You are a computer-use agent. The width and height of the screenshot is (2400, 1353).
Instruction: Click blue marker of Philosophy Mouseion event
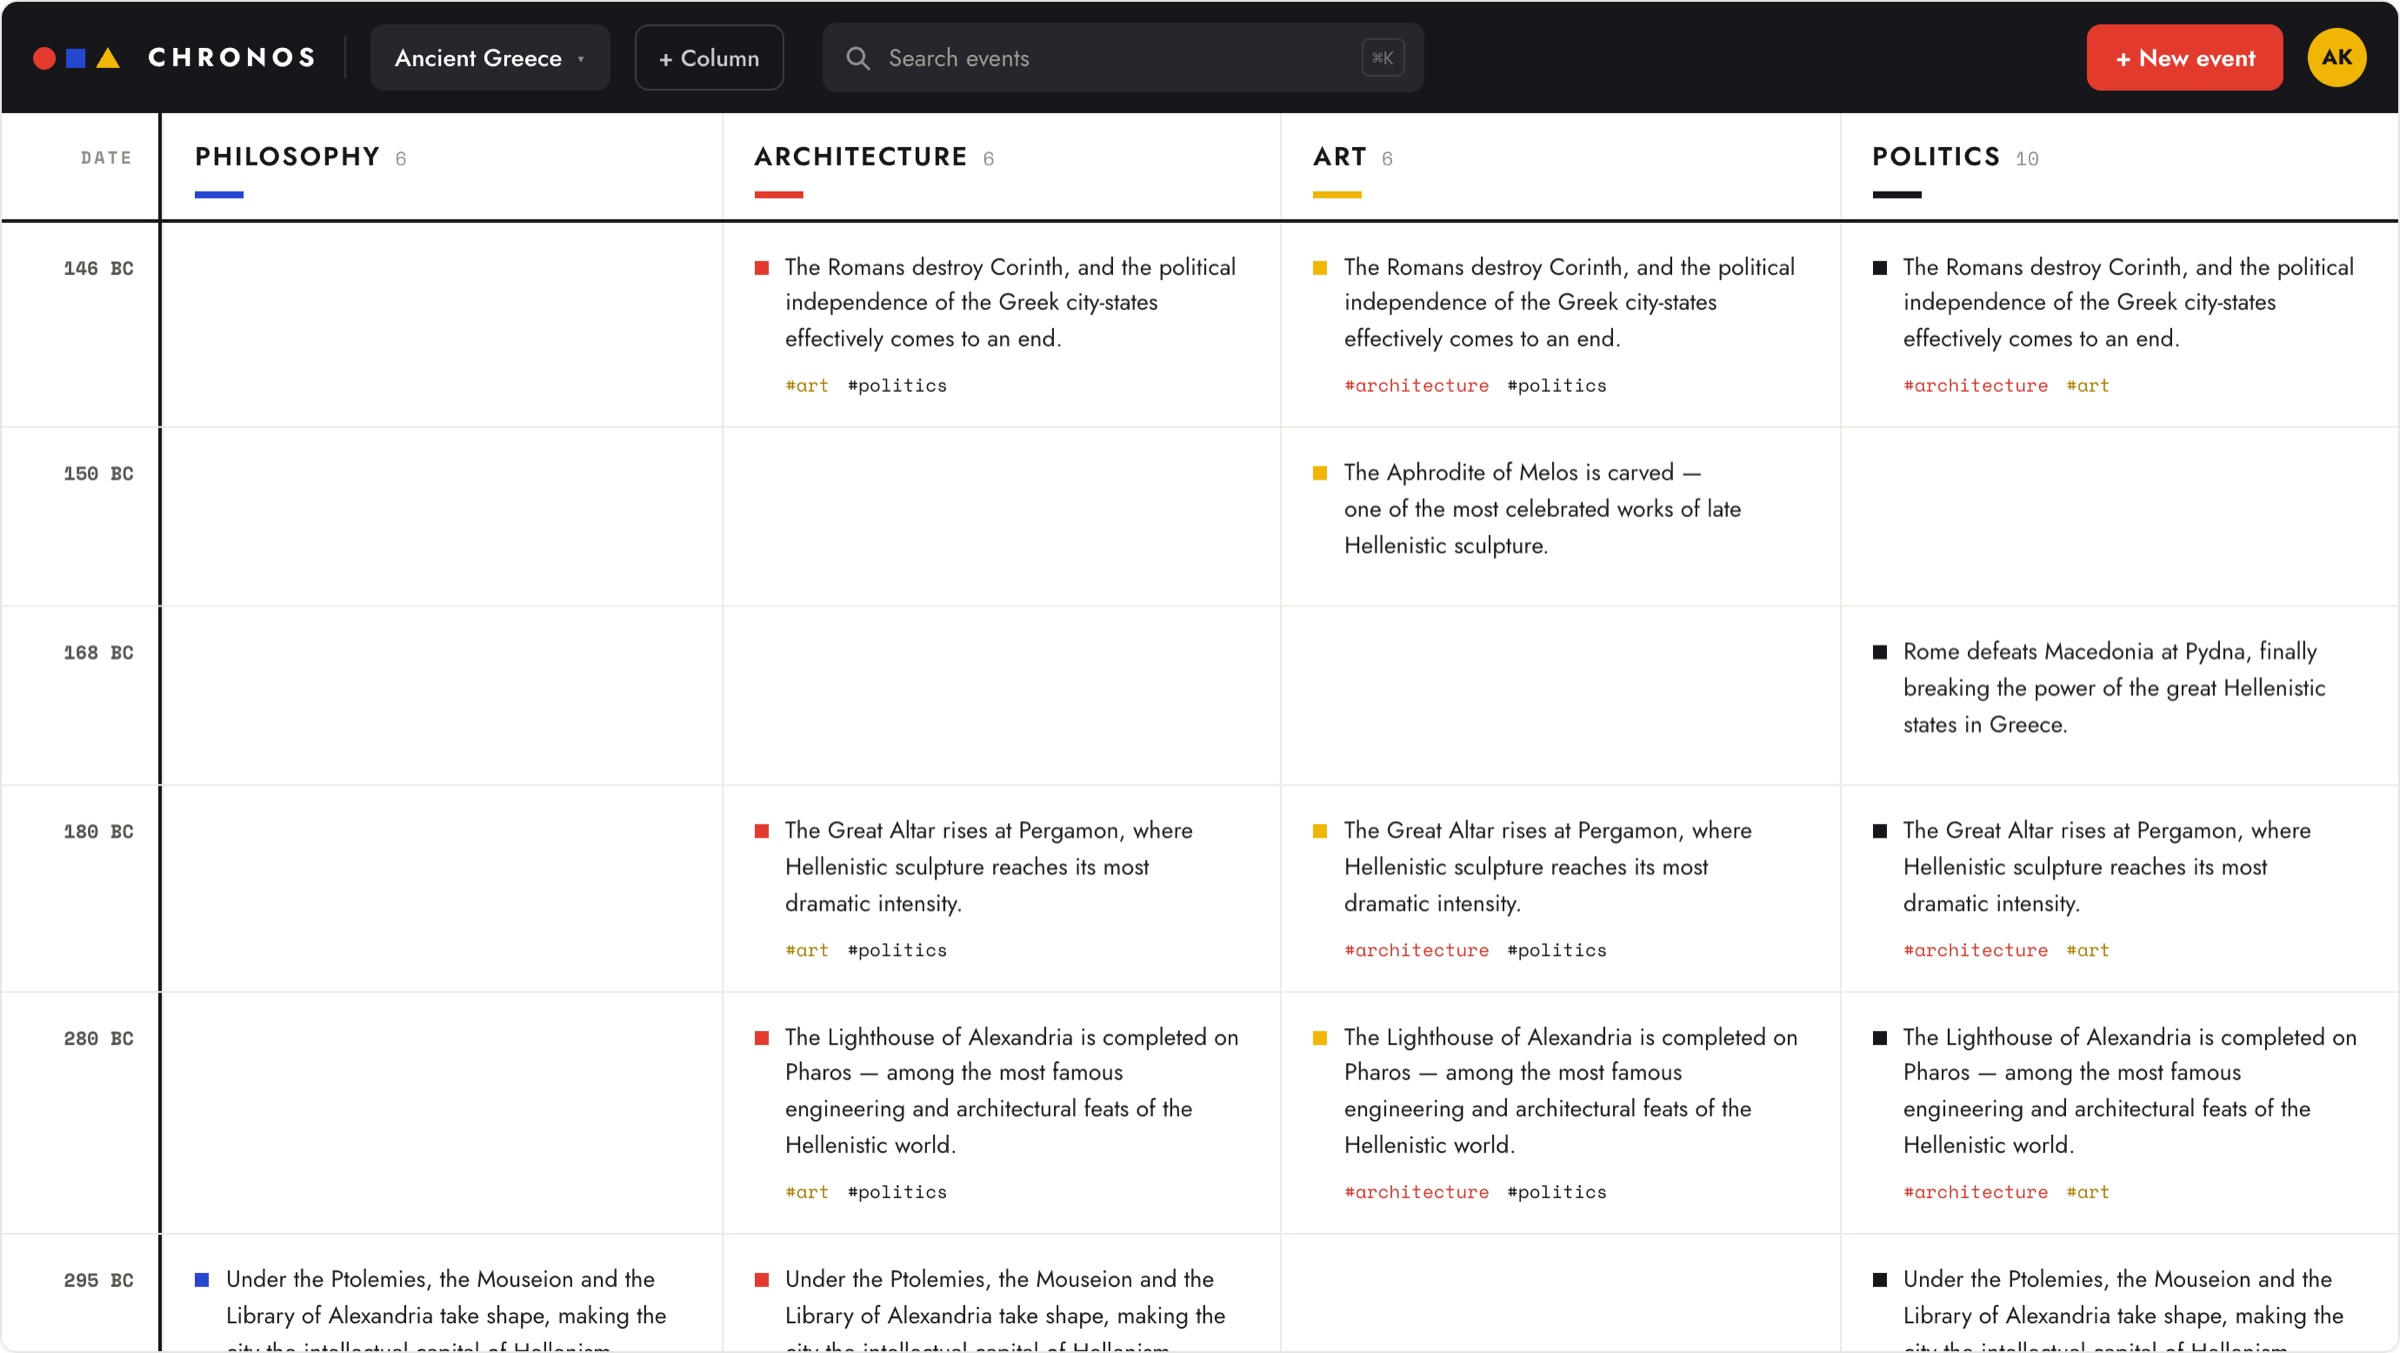(x=202, y=1280)
